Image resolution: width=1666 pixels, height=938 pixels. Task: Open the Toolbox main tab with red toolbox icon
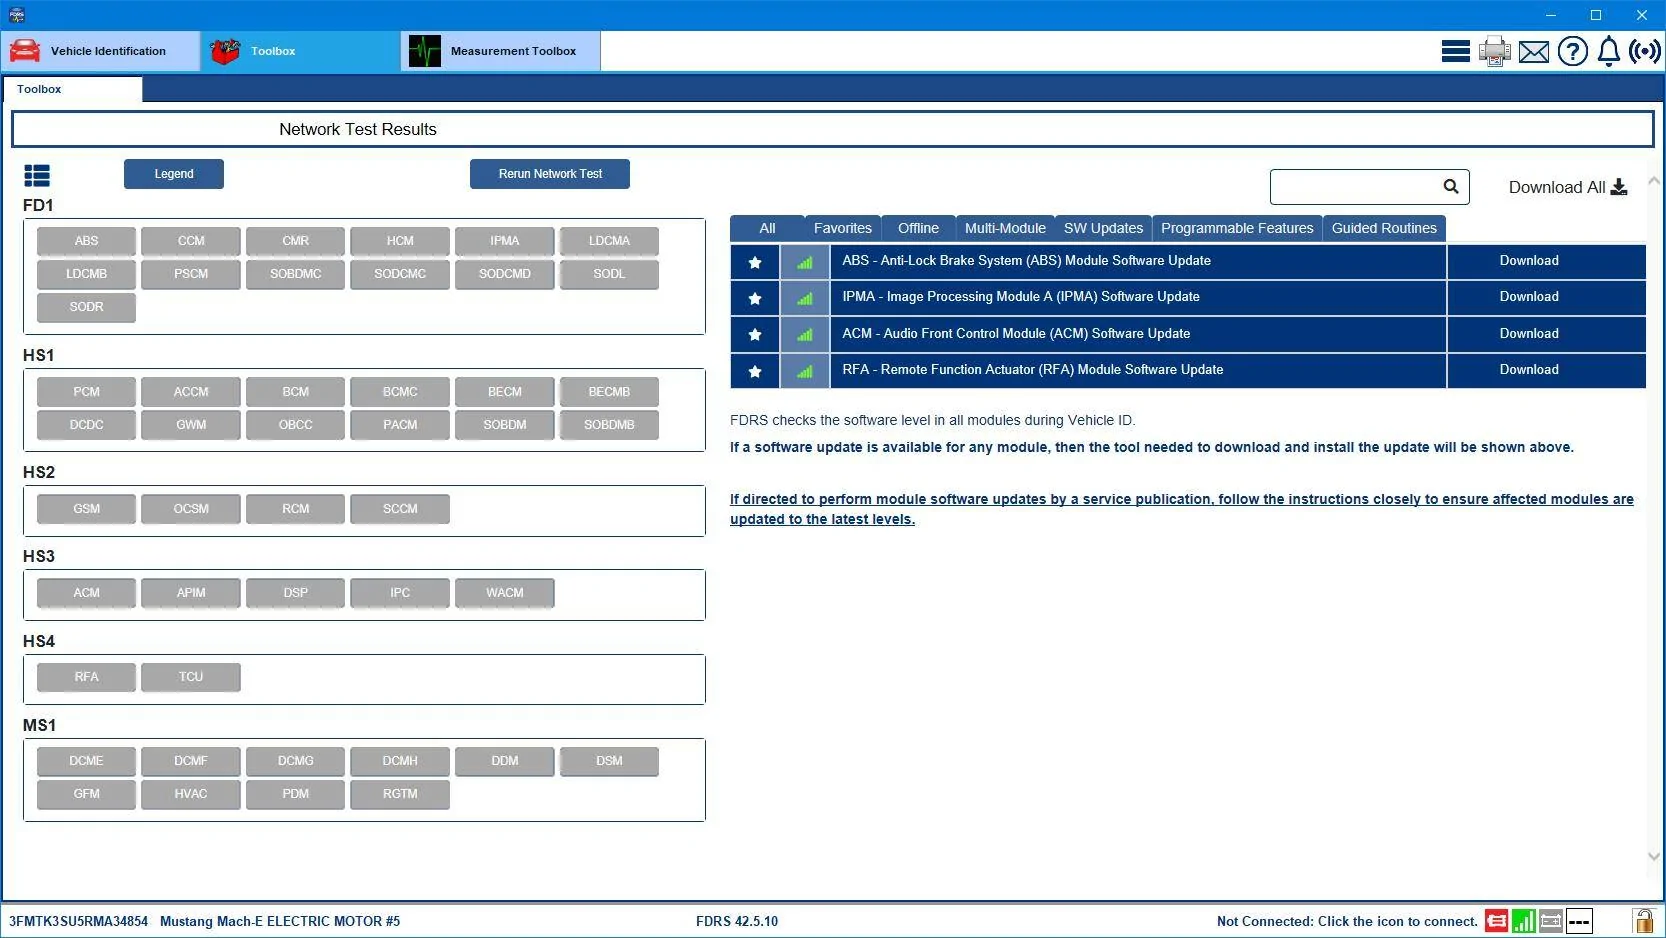tap(301, 51)
